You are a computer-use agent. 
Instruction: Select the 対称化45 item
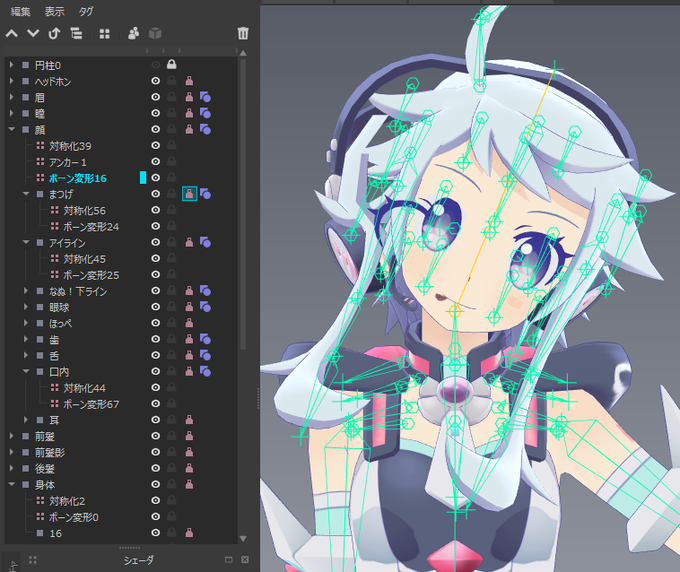click(x=85, y=259)
